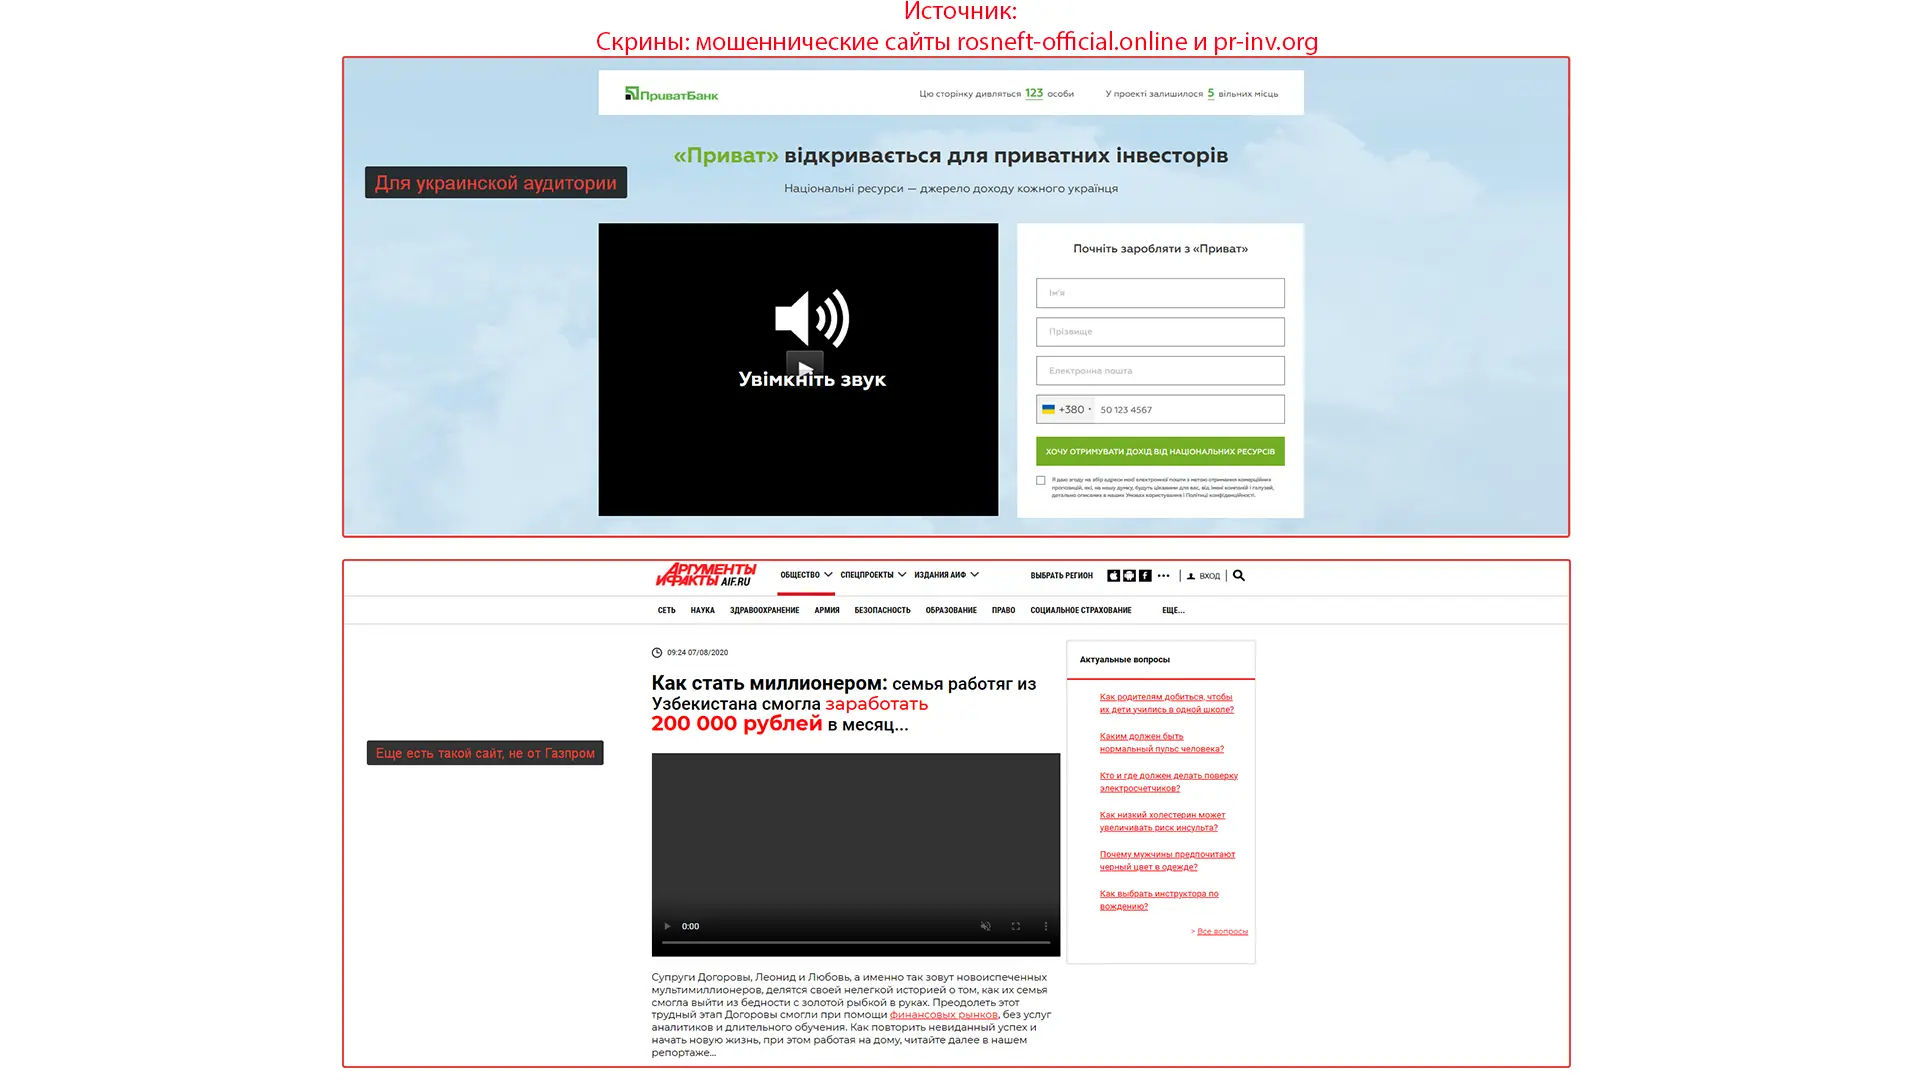Click the Apple app icon in the header
Screen dimensions: 1920x1080
point(1113,576)
